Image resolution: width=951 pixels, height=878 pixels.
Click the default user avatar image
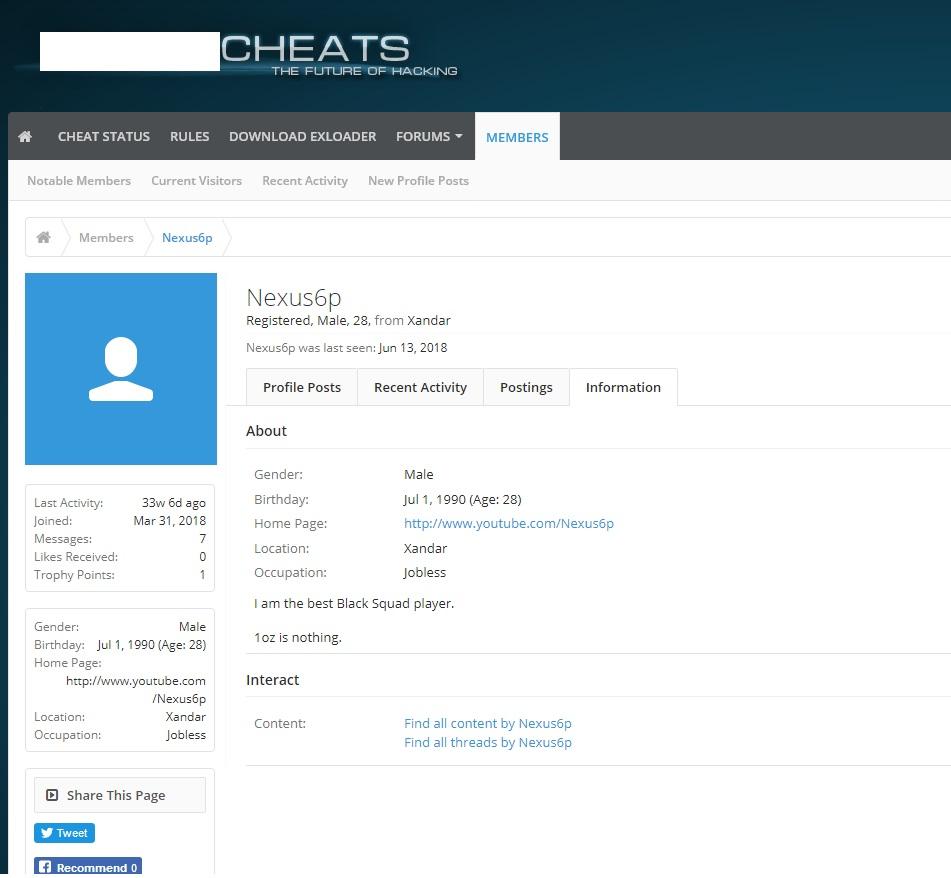121,369
